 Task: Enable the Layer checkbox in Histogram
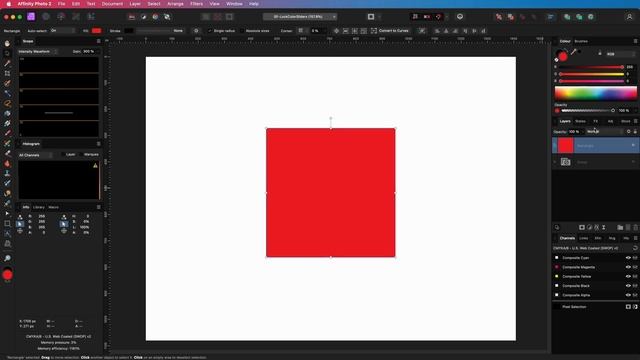tap(63, 155)
